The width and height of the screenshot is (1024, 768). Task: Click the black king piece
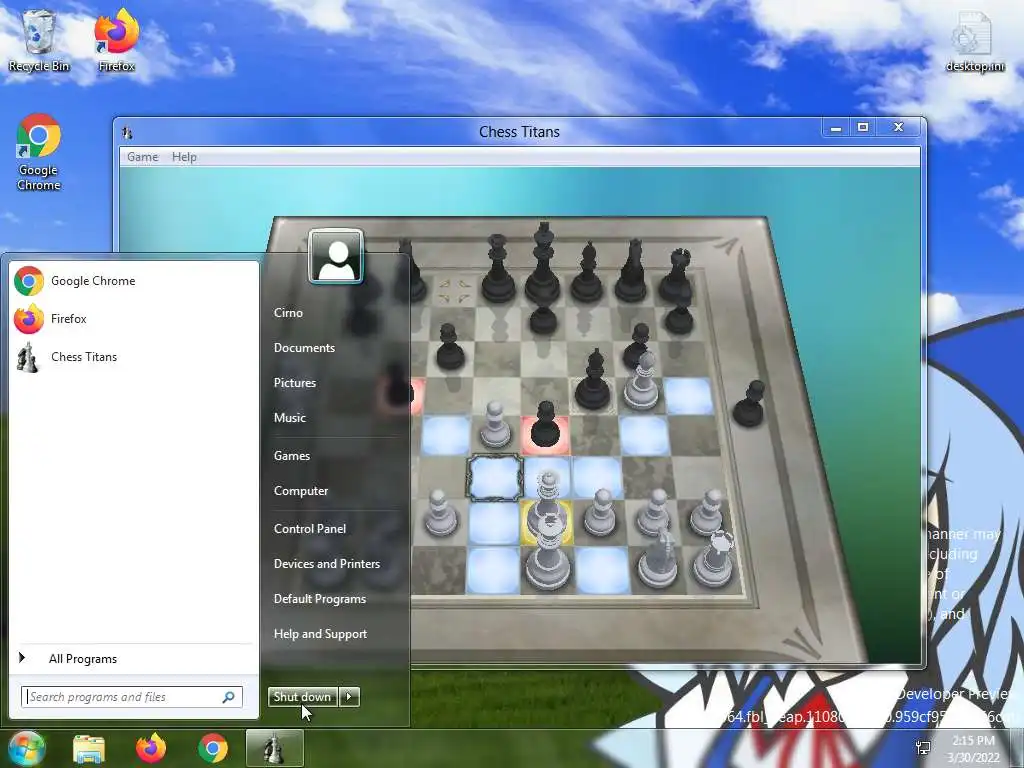(543, 268)
